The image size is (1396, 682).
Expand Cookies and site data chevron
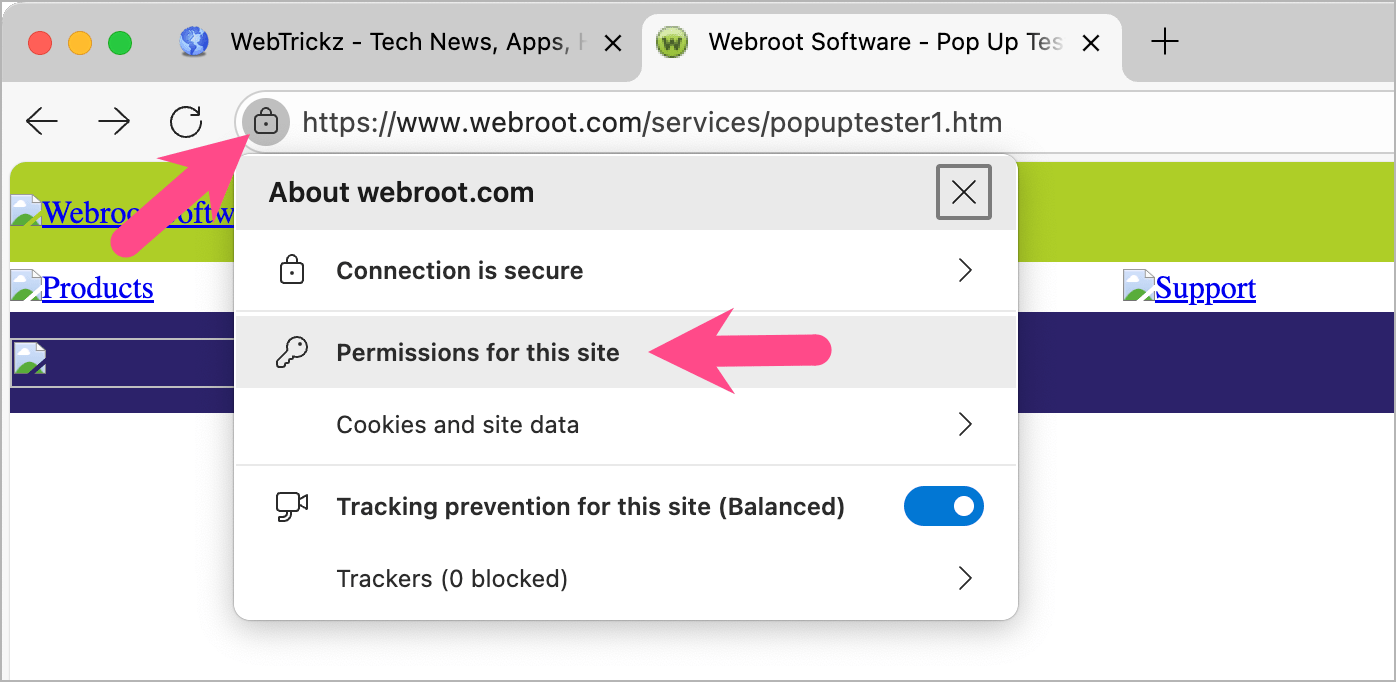pyautogui.click(x=965, y=425)
